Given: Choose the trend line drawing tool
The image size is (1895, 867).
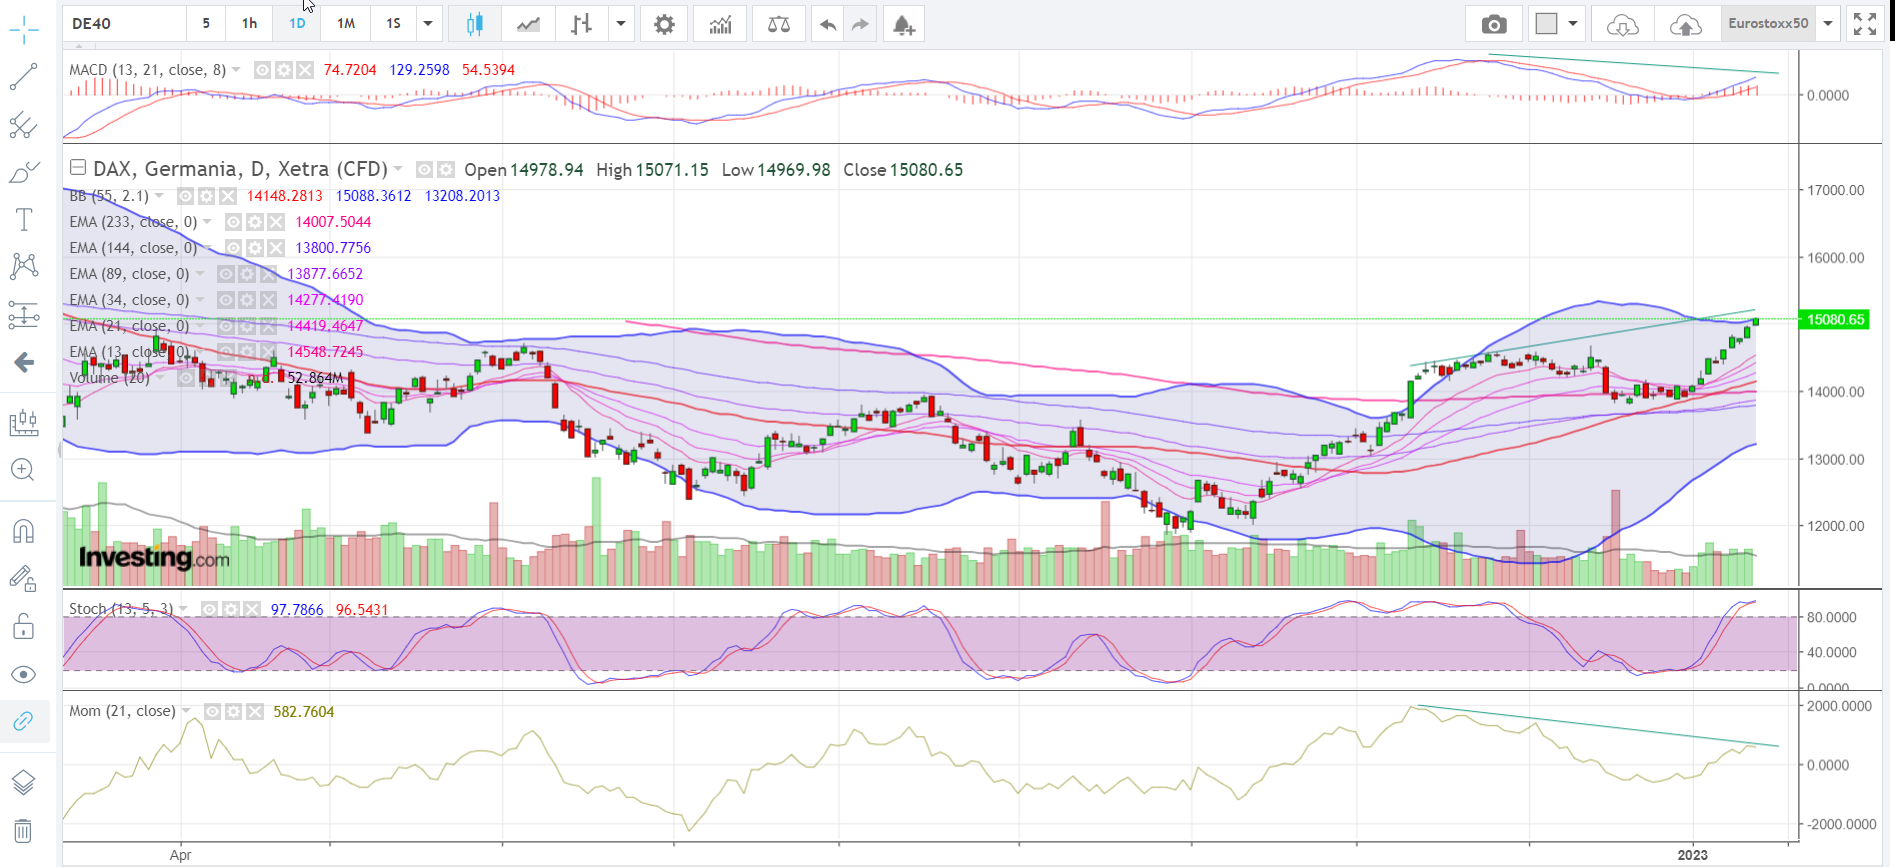Looking at the screenshot, I should pyautogui.click(x=23, y=77).
